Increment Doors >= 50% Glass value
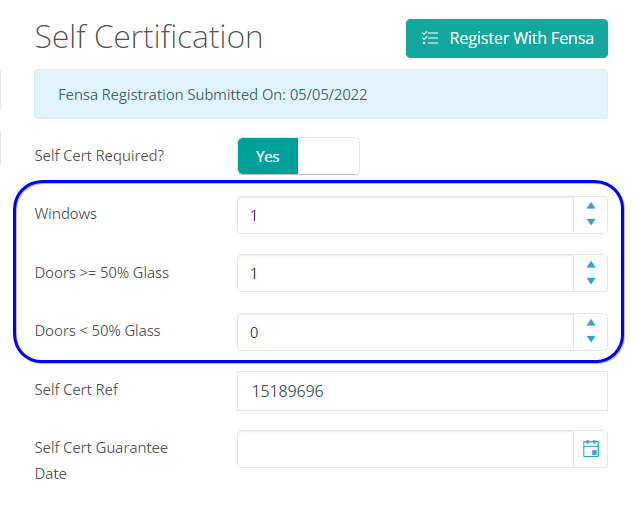 coord(590,265)
